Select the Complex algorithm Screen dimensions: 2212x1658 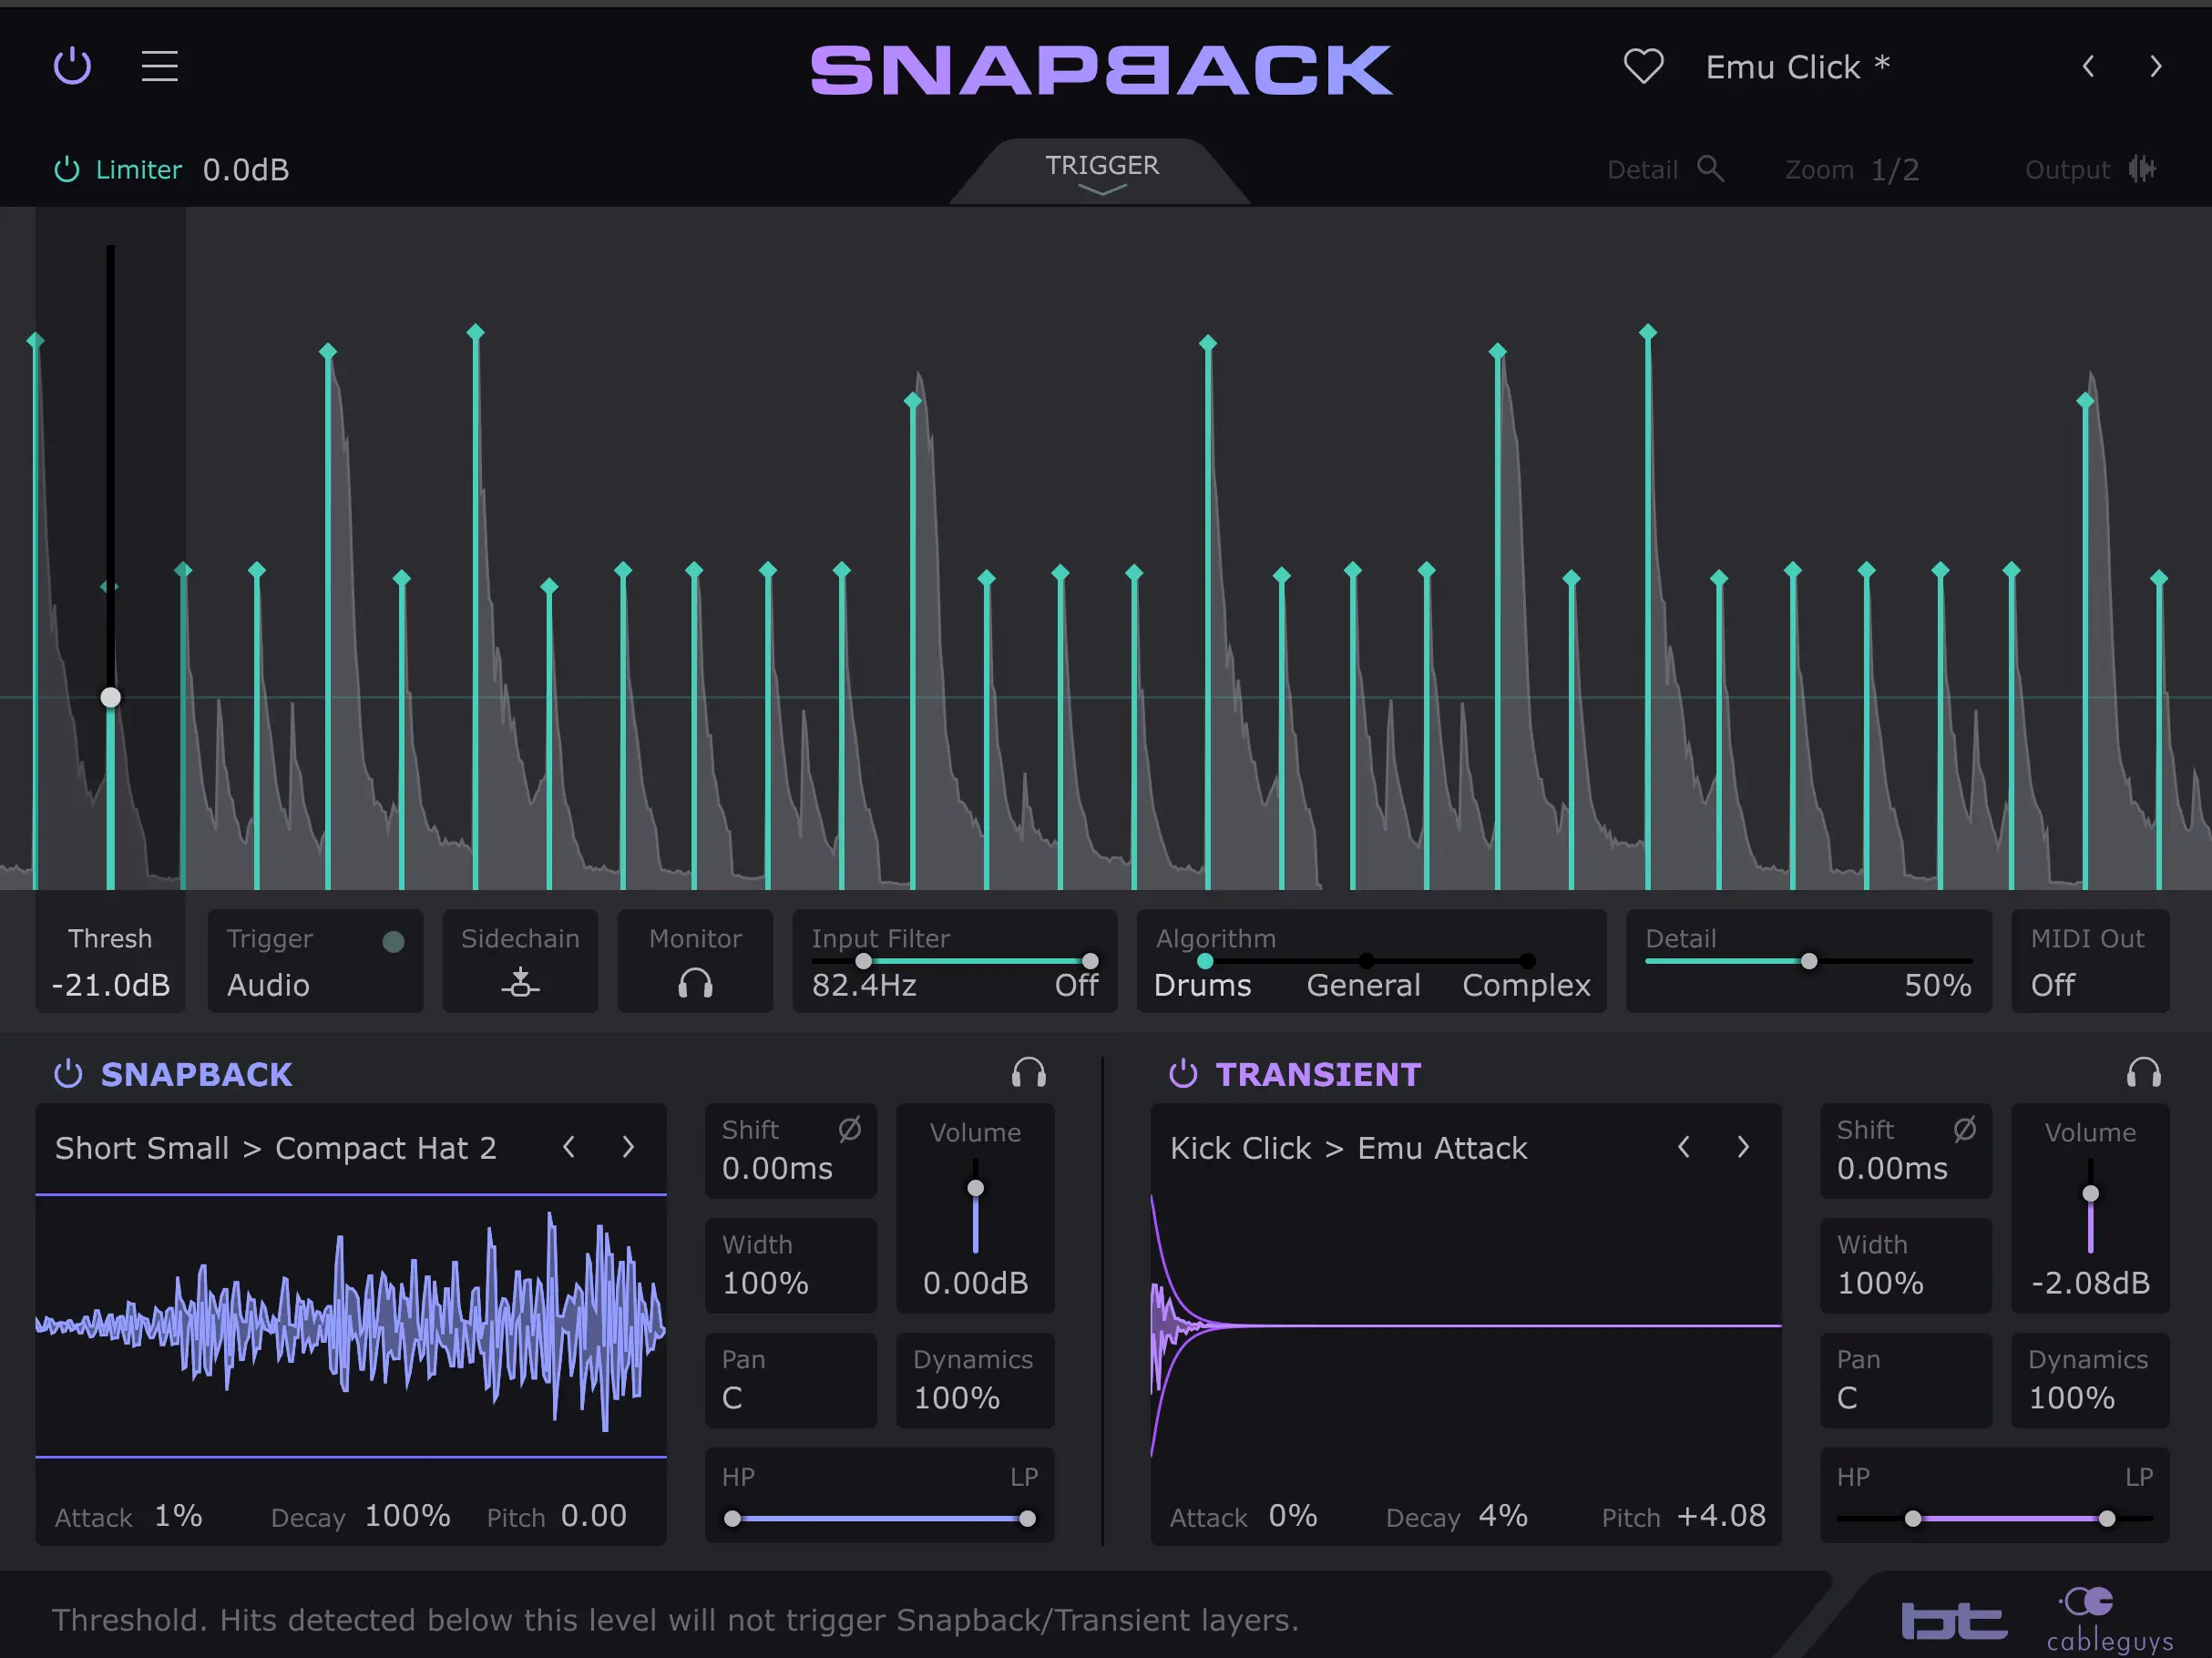pyautogui.click(x=1526, y=985)
